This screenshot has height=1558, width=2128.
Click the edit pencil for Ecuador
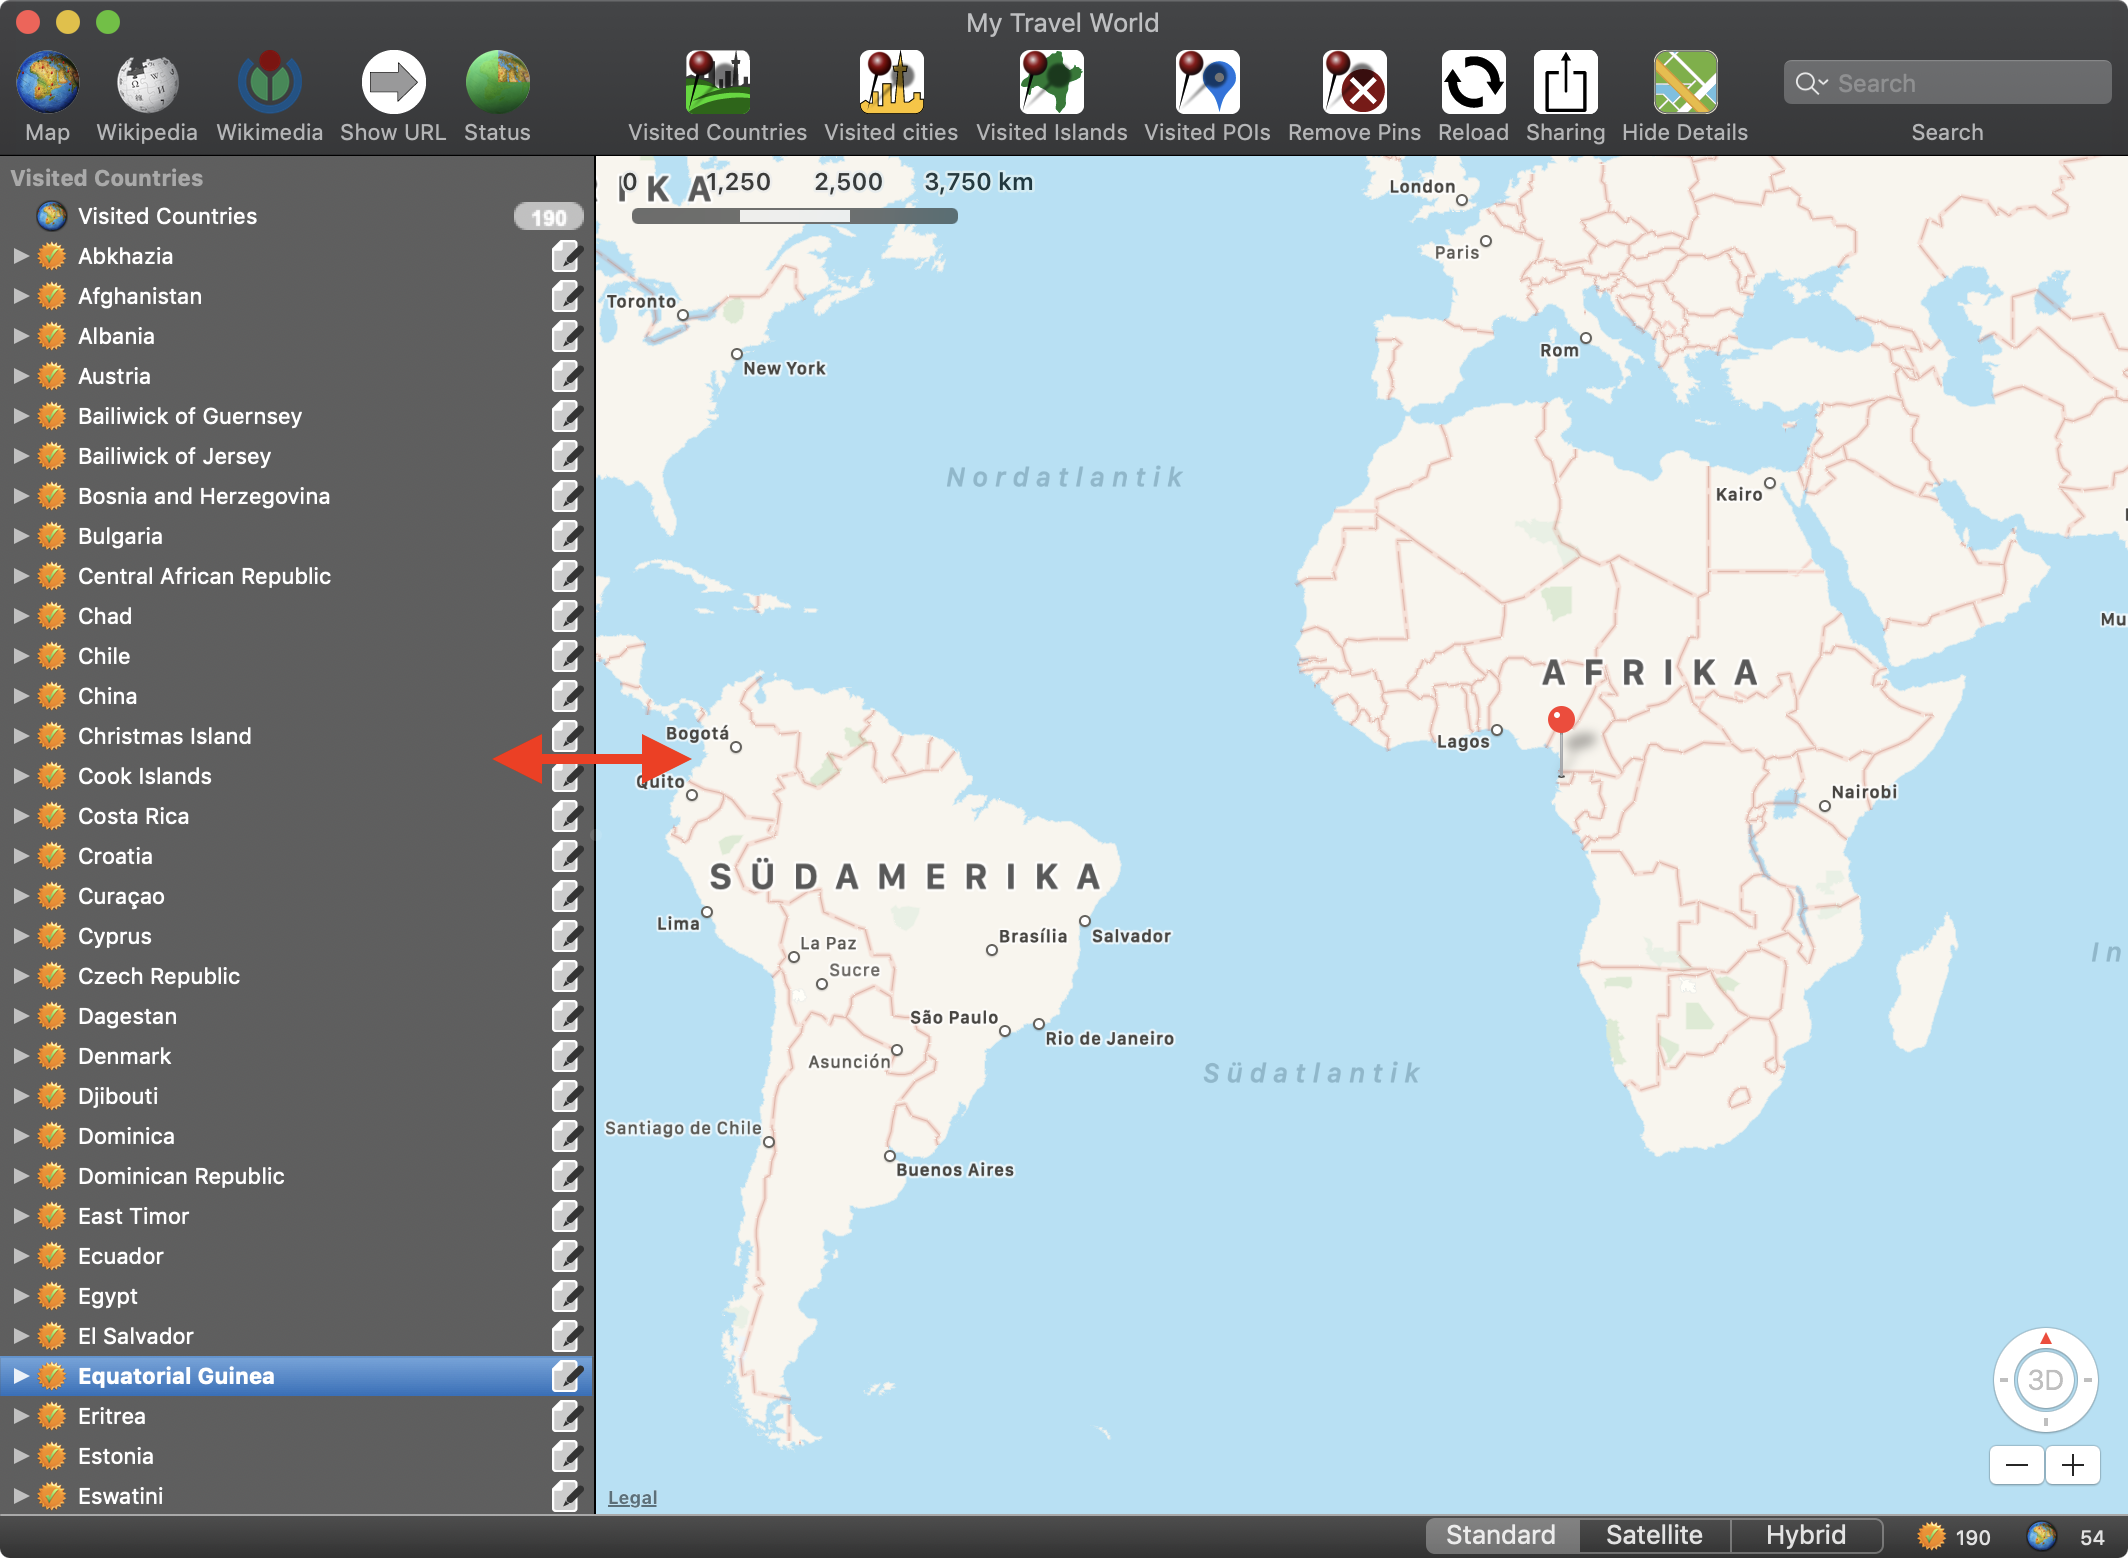566,1256
